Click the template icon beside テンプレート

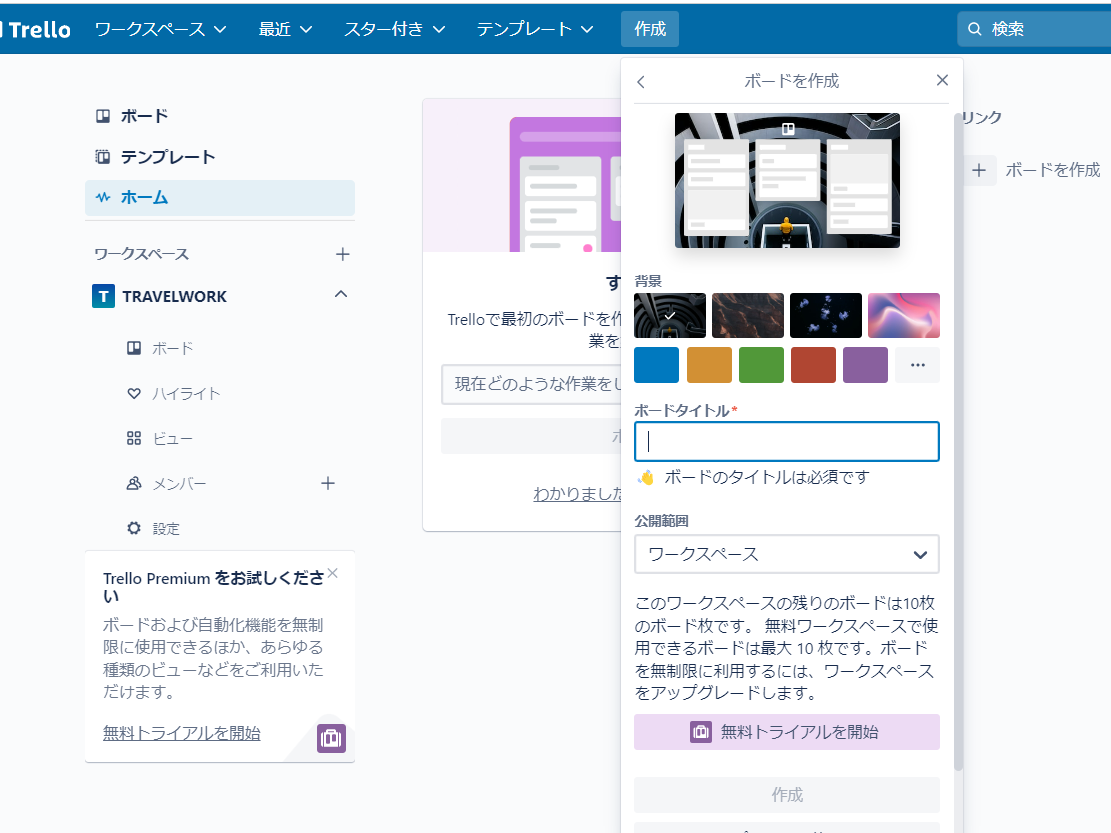pyautogui.click(x=103, y=157)
